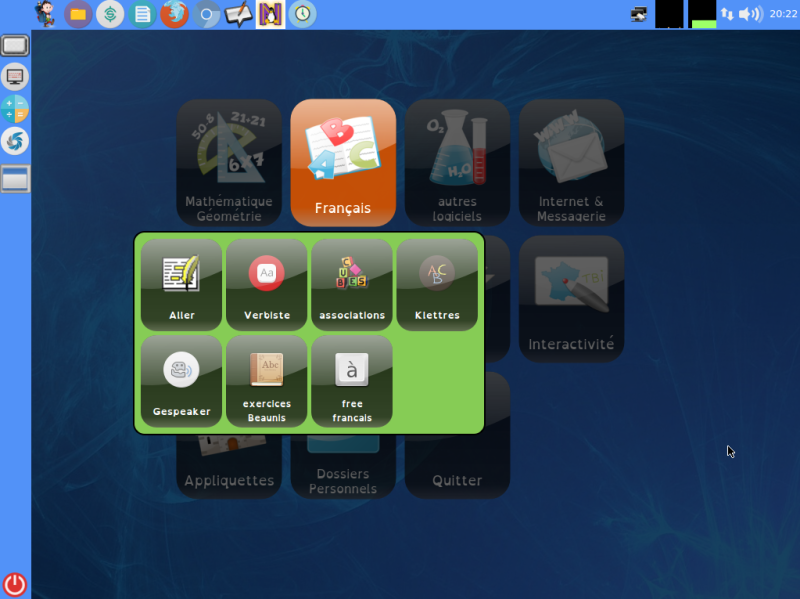
Task: Open the autres logiciels category
Action: click(x=458, y=163)
